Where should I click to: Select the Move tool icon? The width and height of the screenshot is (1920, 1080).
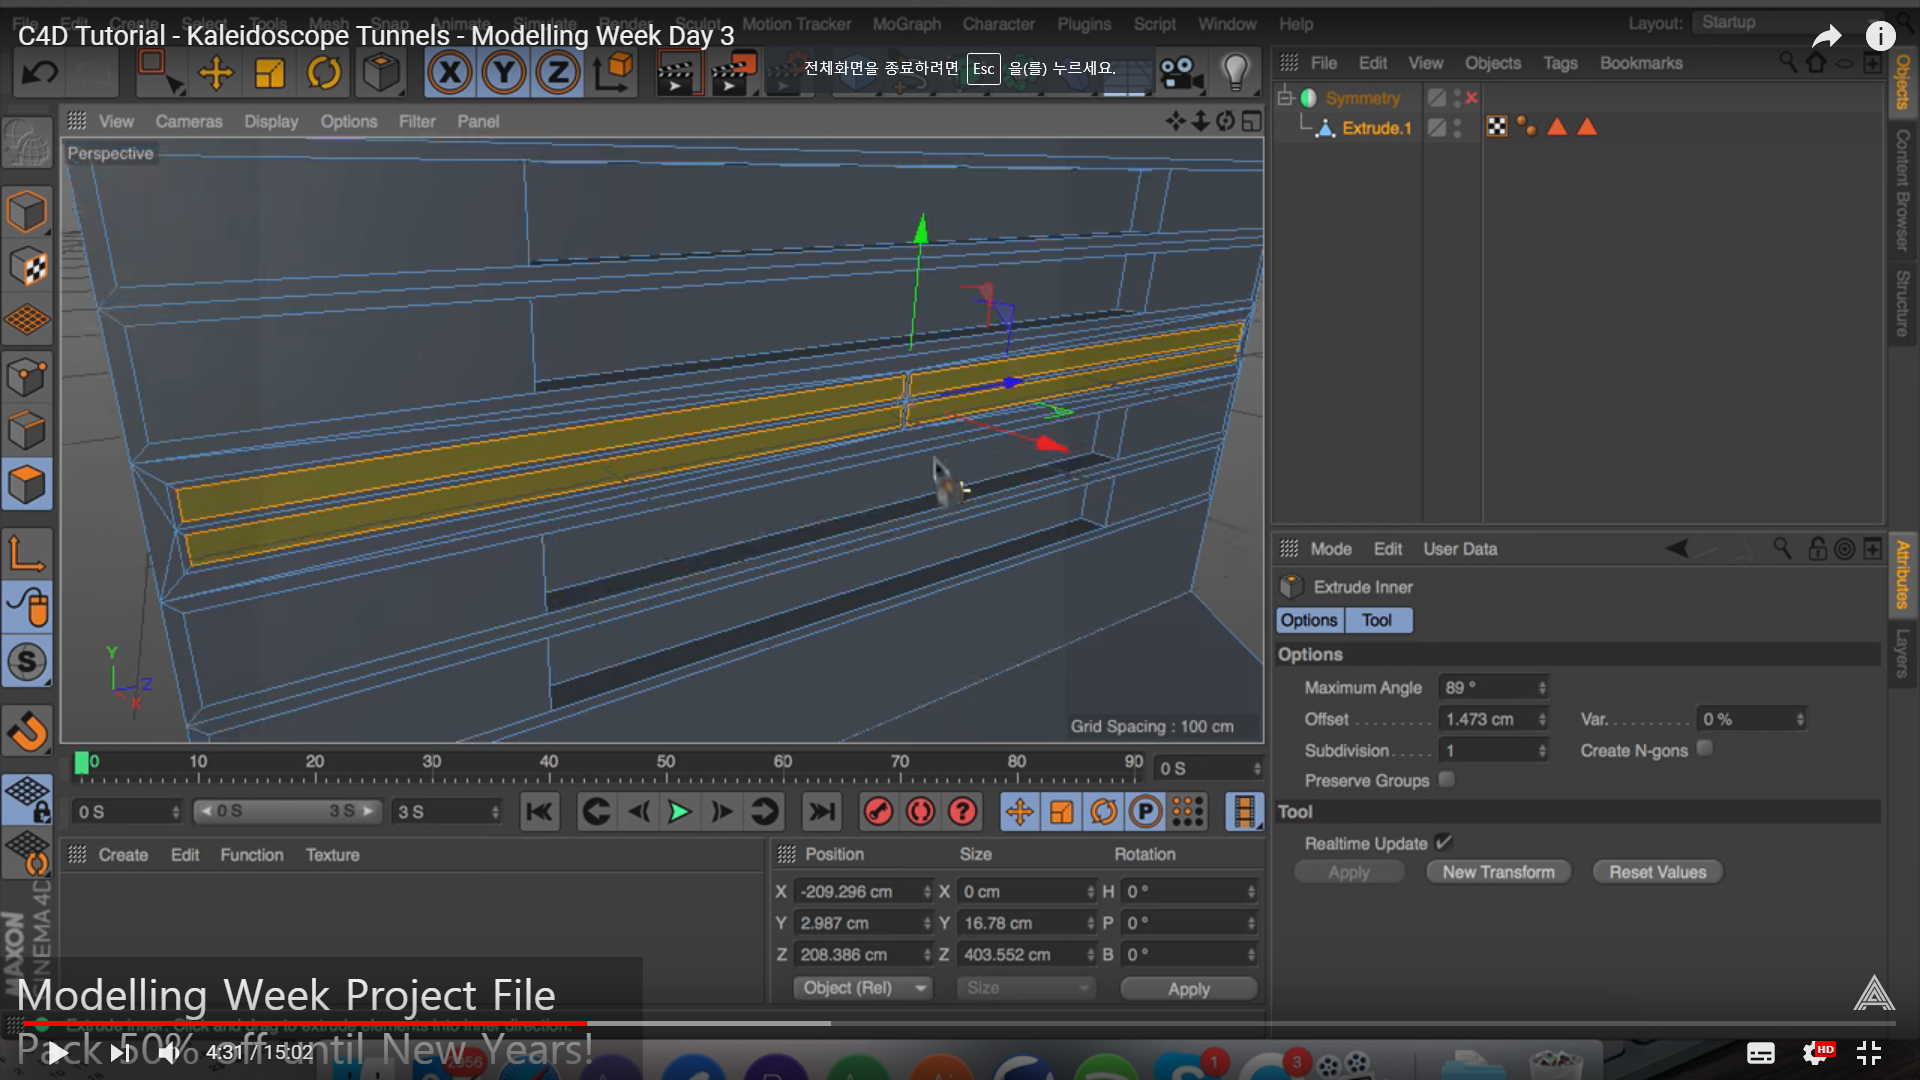click(x=215, y=73)
